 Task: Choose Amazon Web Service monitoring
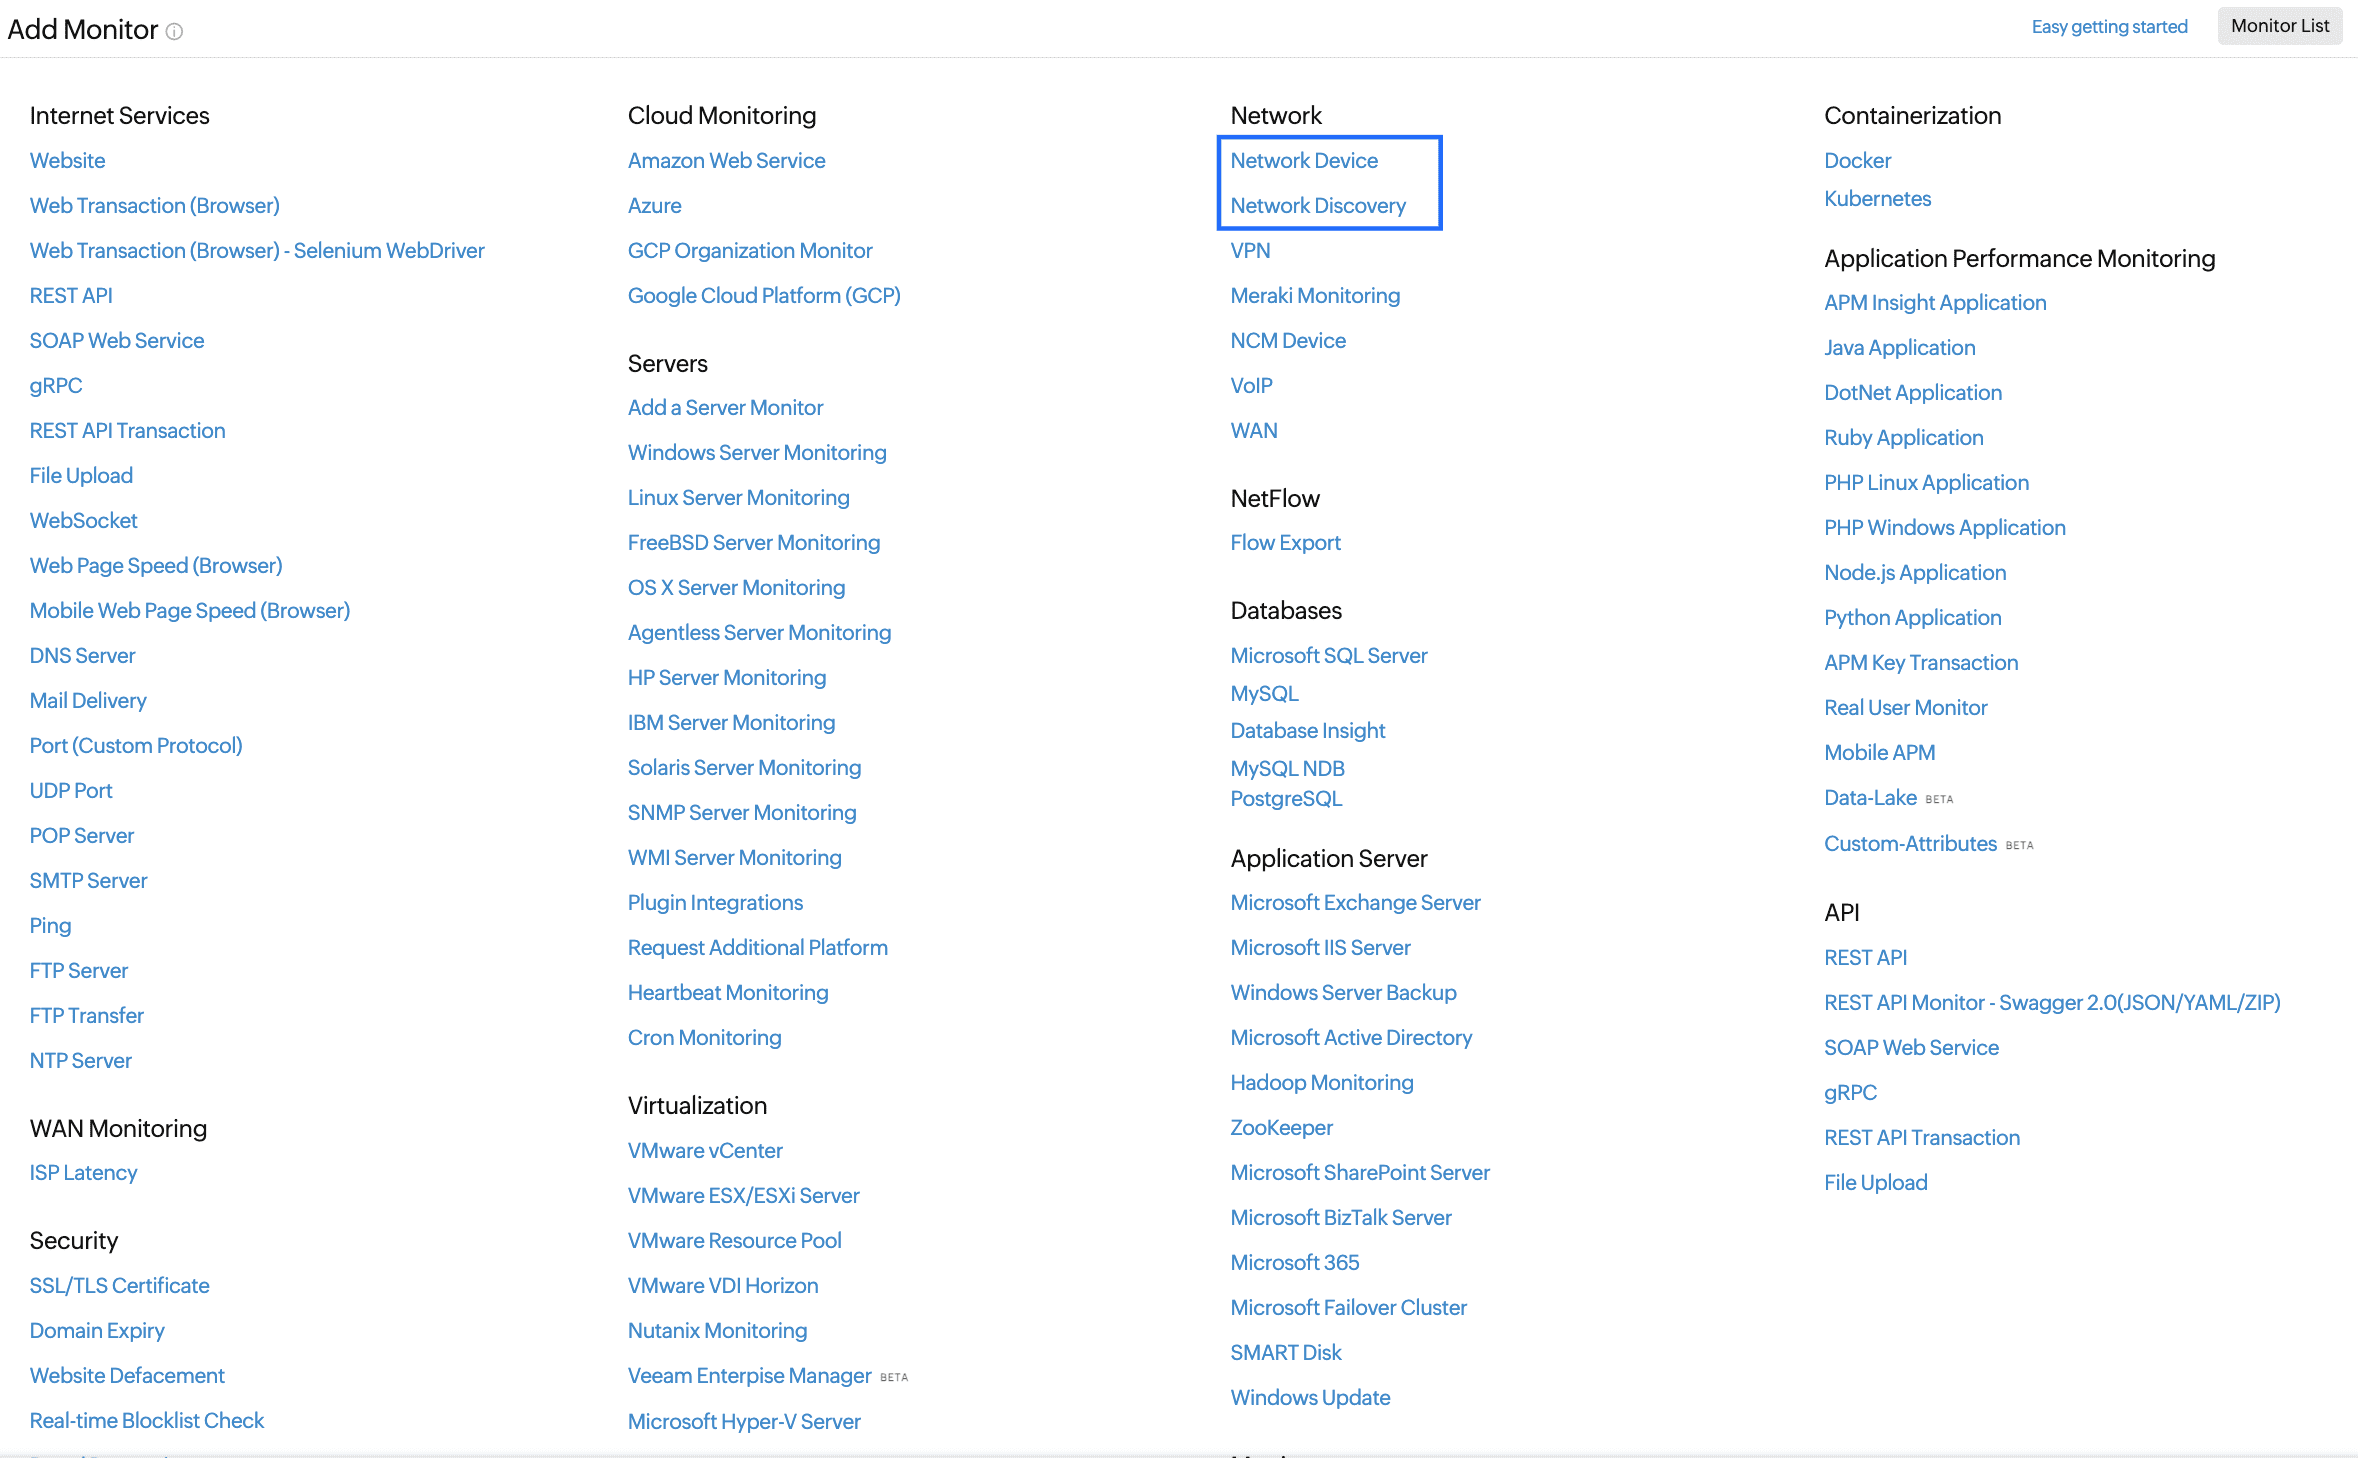(x=726, y=160)
